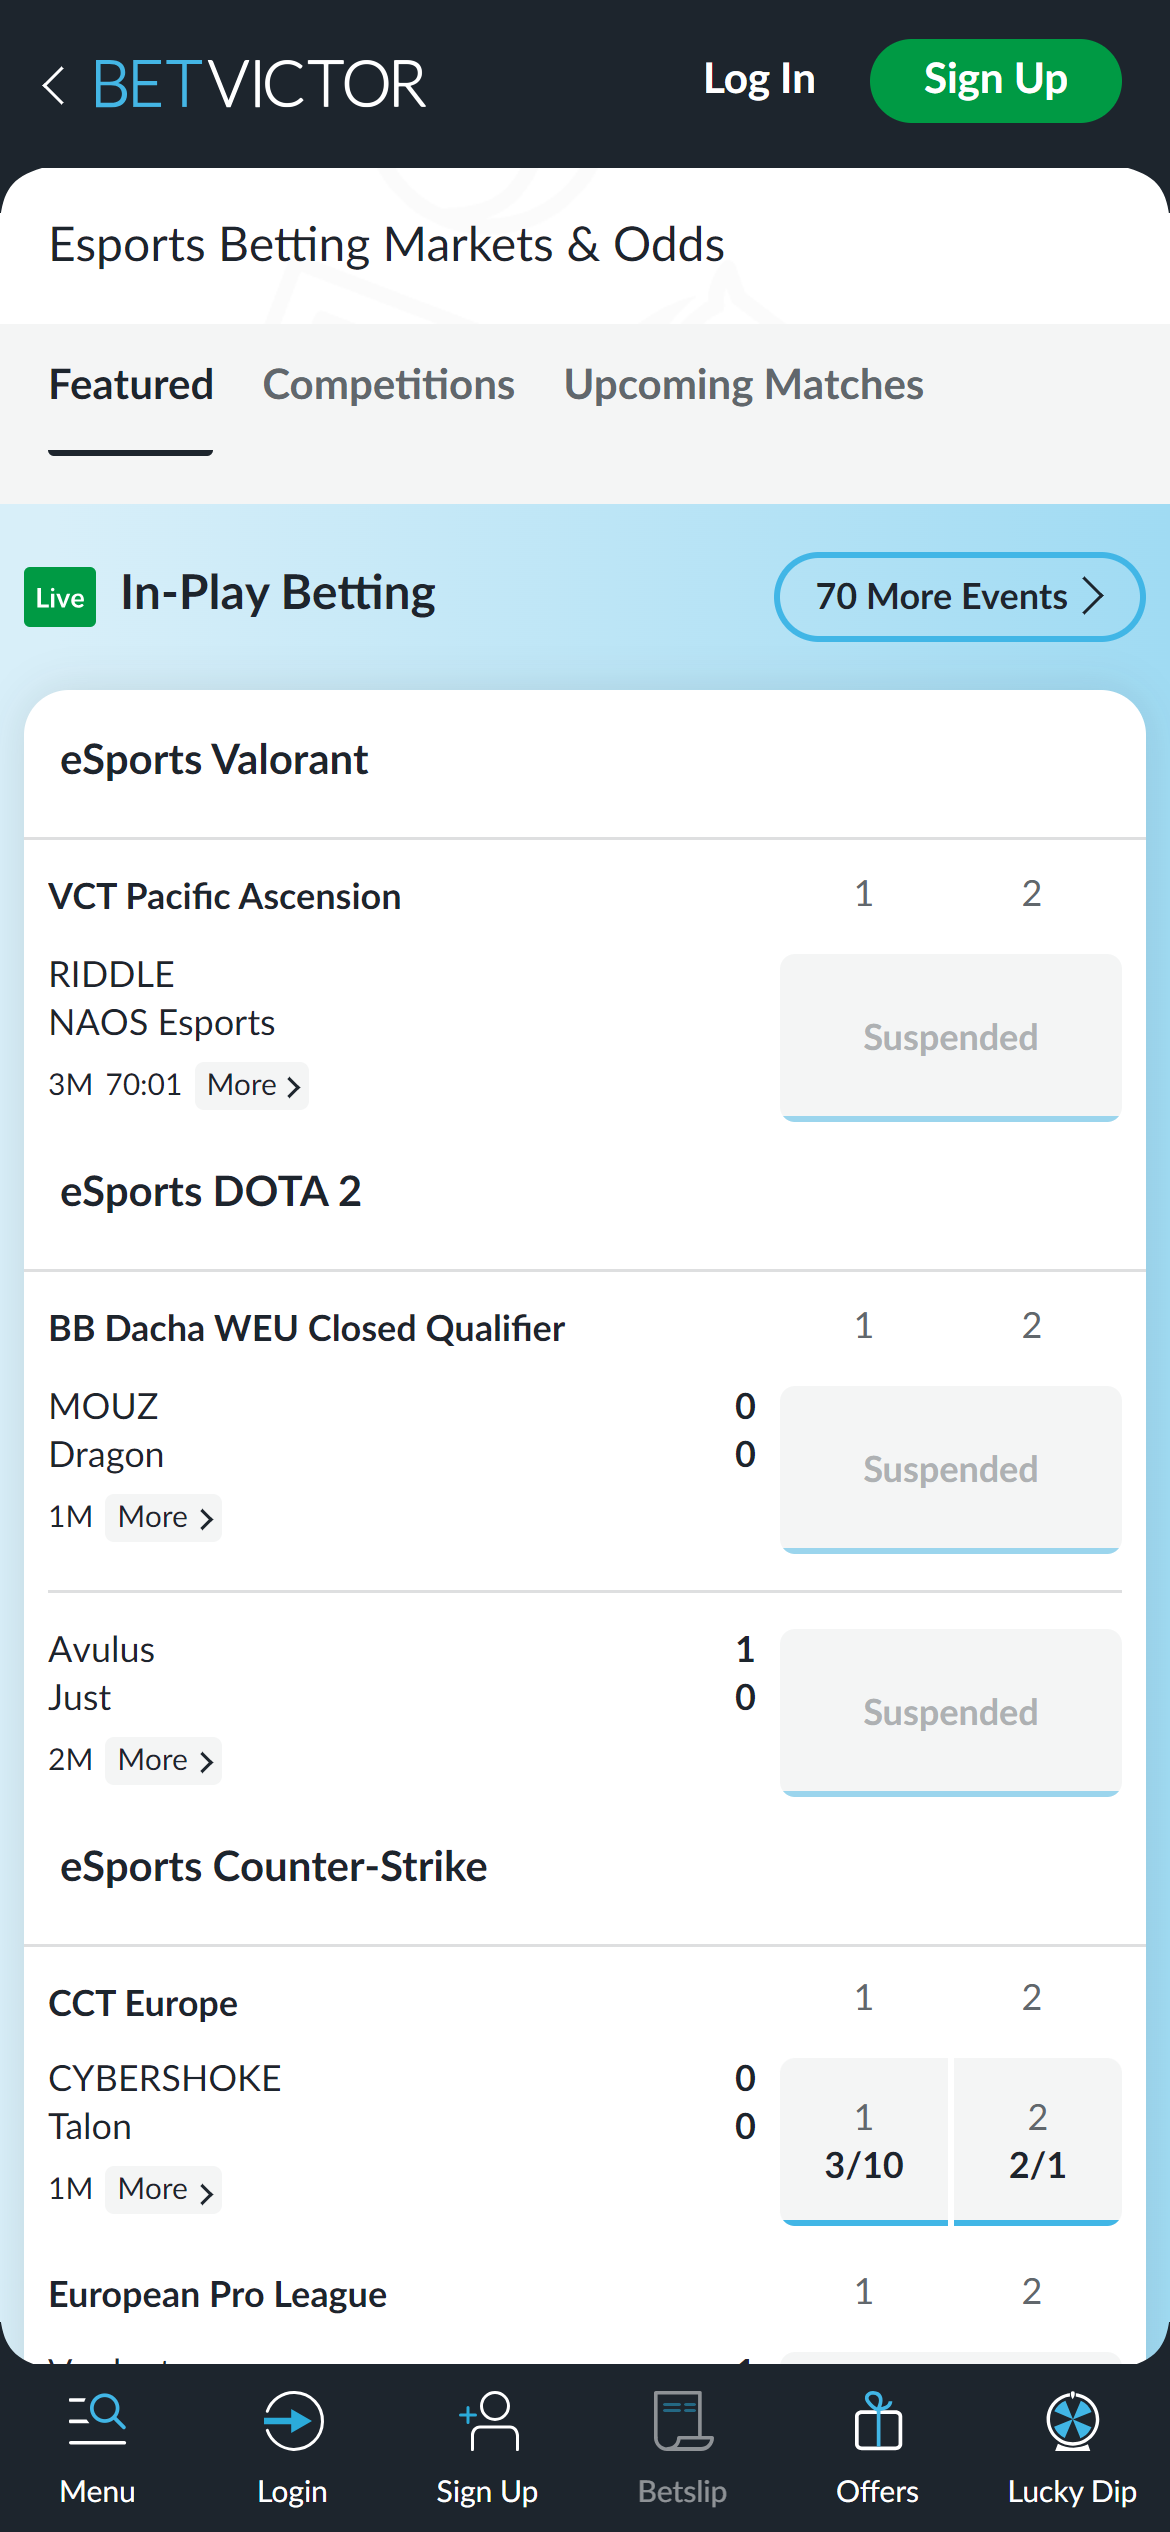1170x2532 pixels.
Task: Expand More markets for Avulus vs Just
Action: tap(163, 1760)
